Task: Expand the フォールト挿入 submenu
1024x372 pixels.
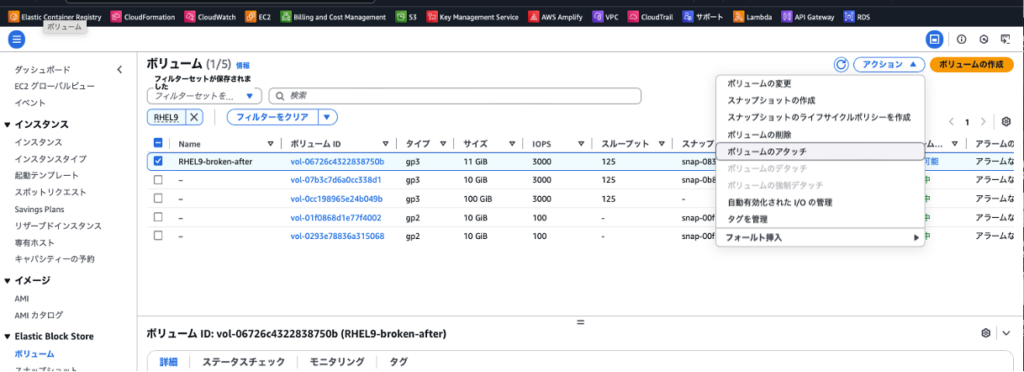Action: (820, 238)
